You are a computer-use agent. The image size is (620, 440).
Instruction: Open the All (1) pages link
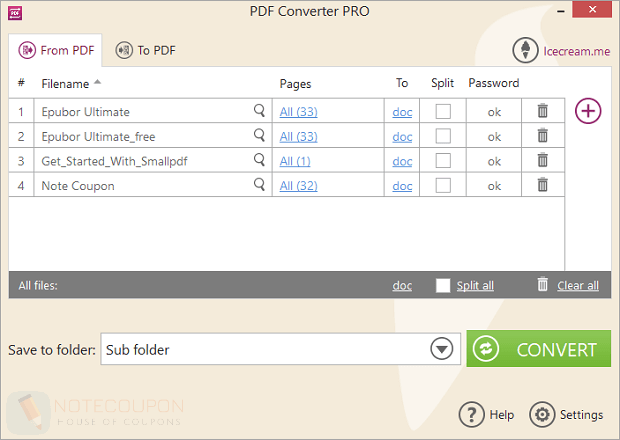coord(295,161)
